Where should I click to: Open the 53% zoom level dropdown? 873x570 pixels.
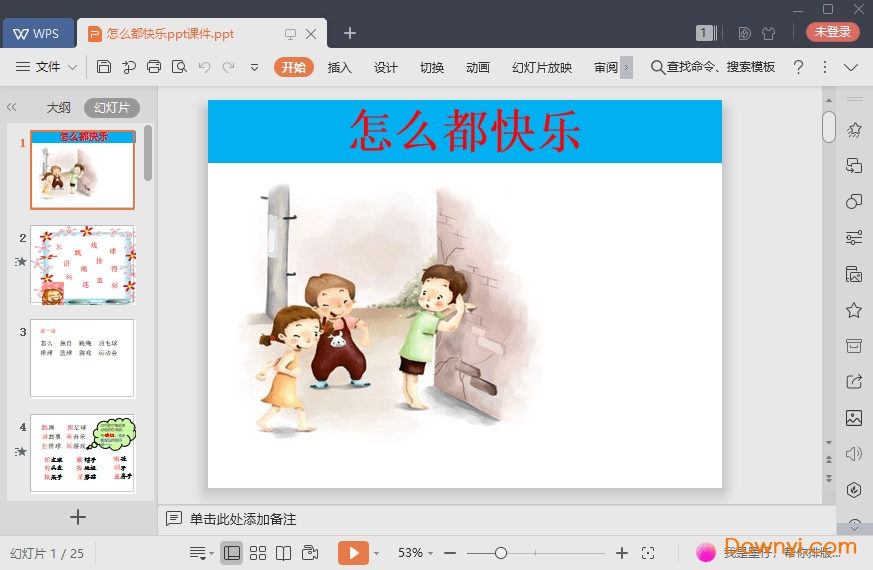click(x=415, y=553)
